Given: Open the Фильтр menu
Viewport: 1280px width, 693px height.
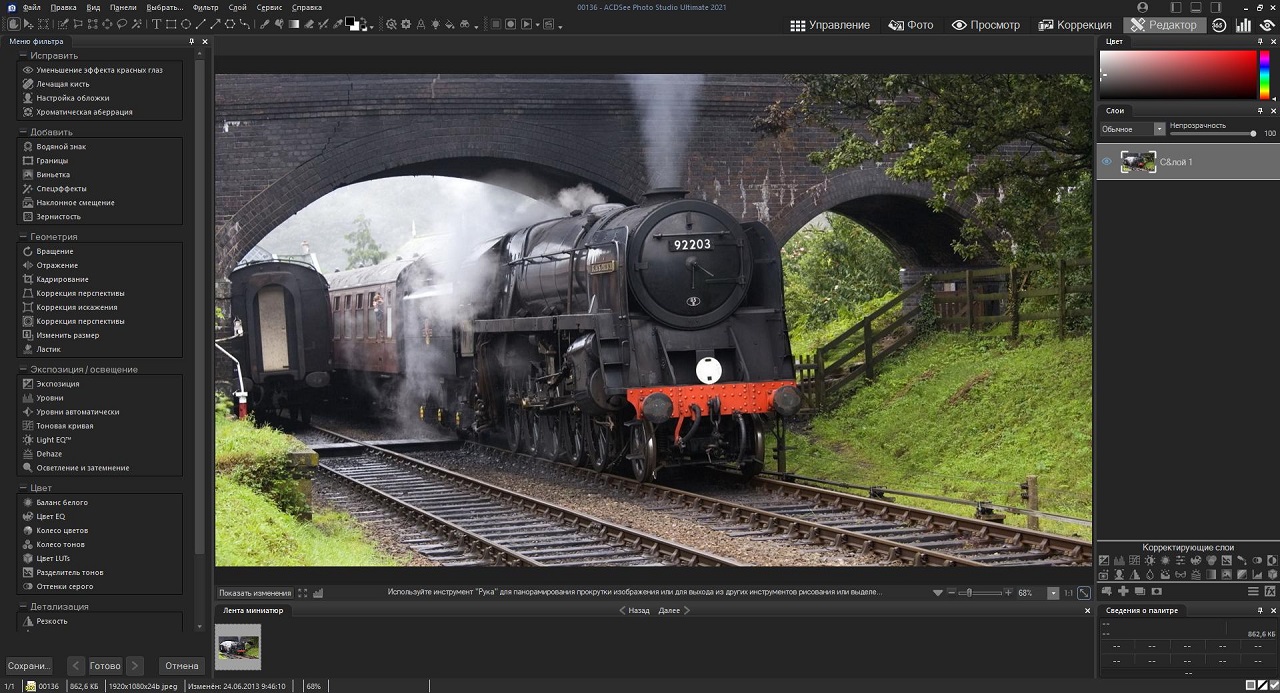Looking at the screenshot, I should 205,7.
